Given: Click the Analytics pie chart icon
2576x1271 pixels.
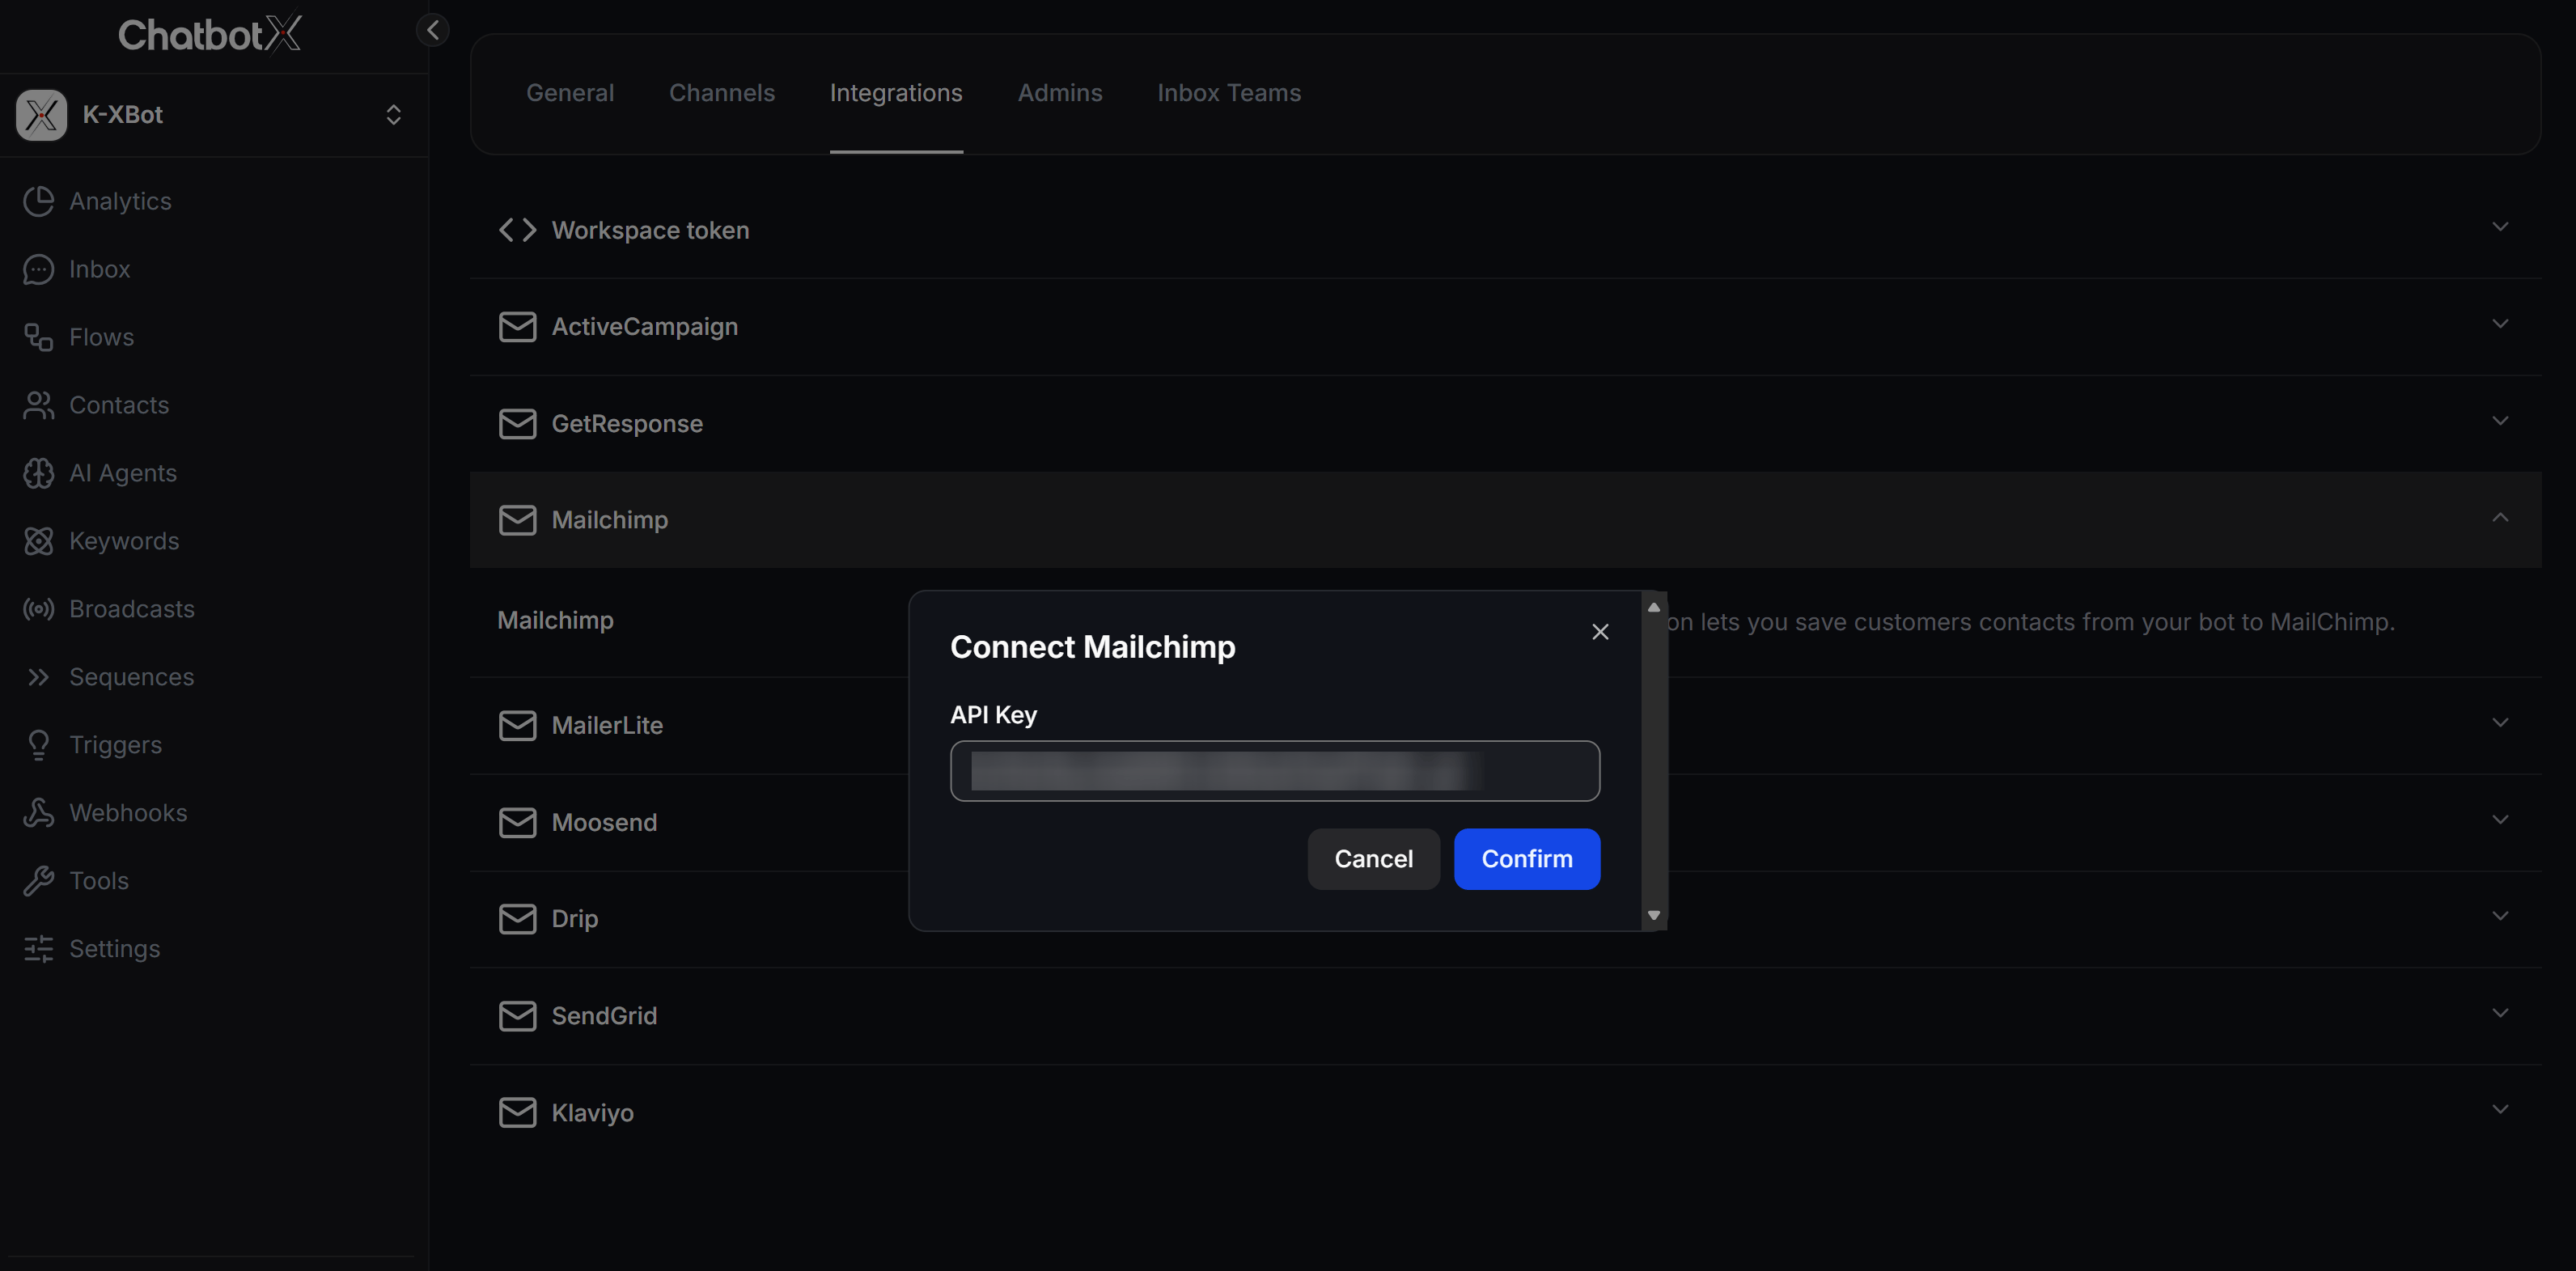Looking at the screenshot, I should (39, 201).
